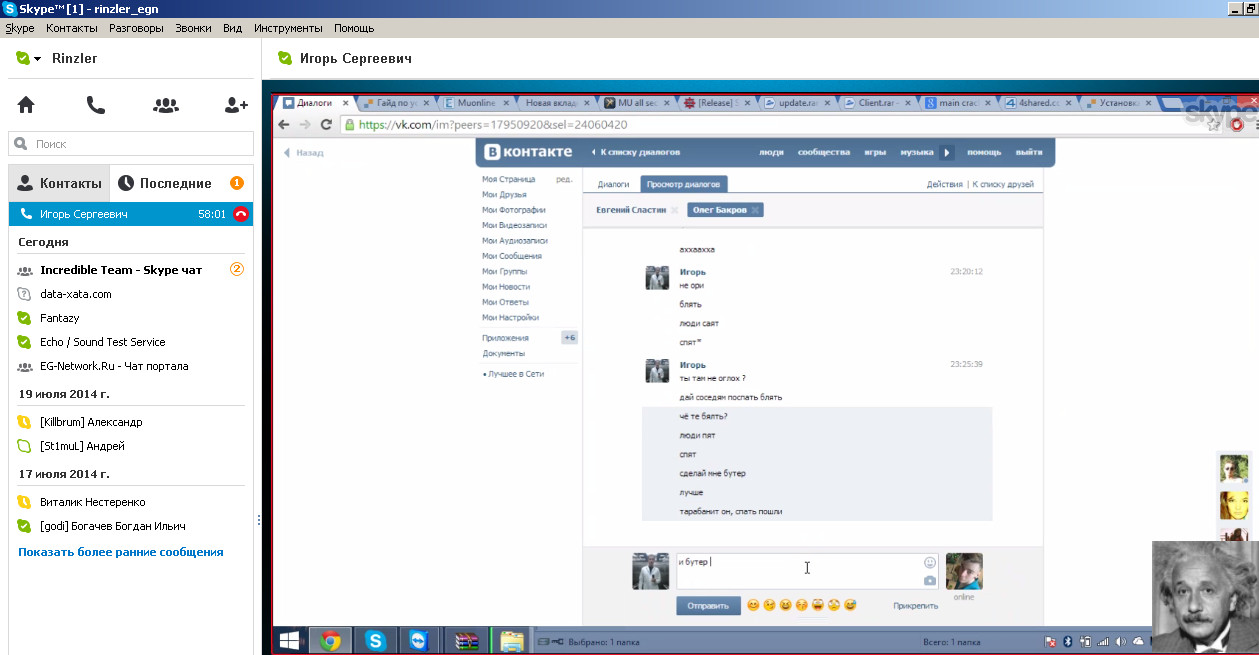The image size is (1259, 655).
Task: Click the phone icon to call phones
Action: pyautogui.click(x=96, y=105)
